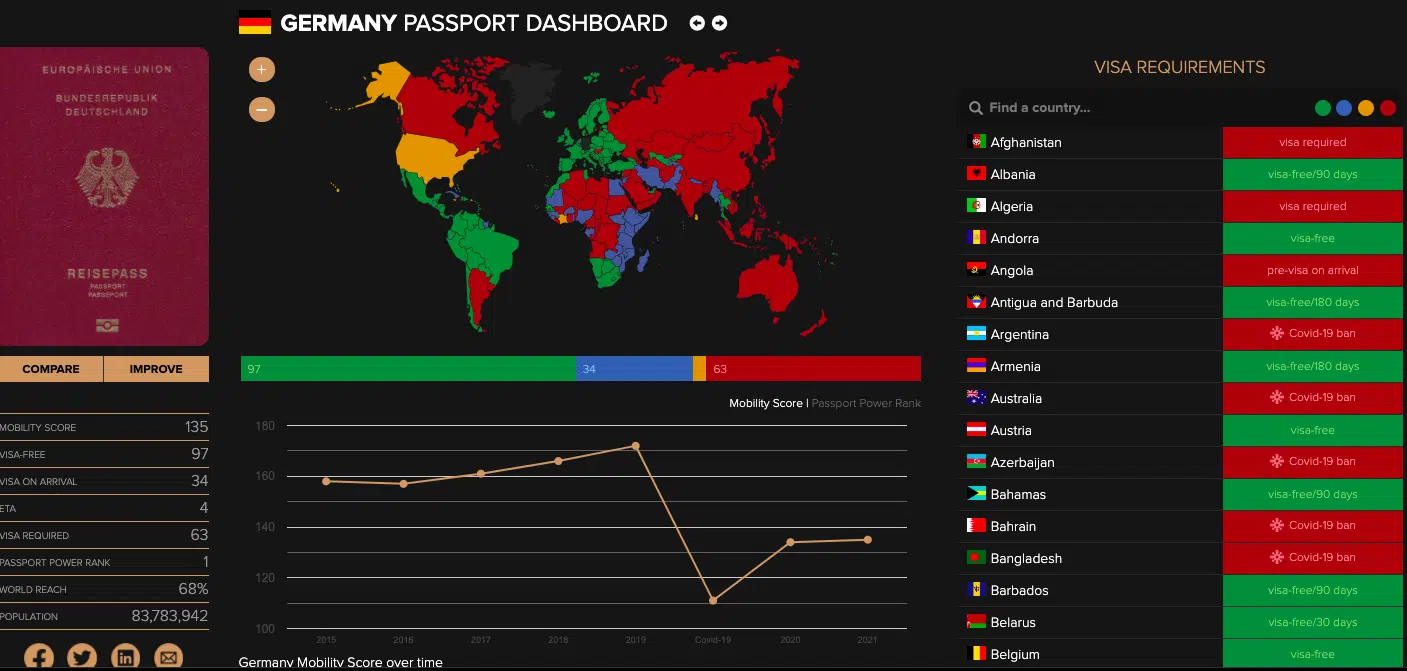Switch chart to Passport Power Rank
This screenshot has width=1407, height=671.
(866, 403)
